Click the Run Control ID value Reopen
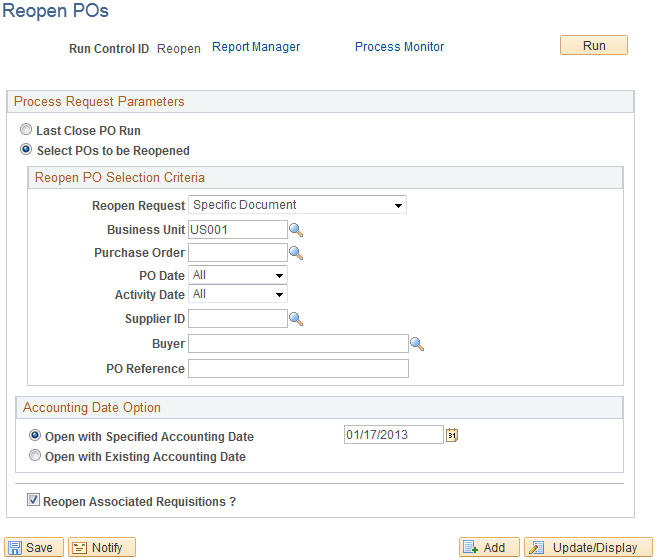 pyautogui.click(x=179, y=49)
